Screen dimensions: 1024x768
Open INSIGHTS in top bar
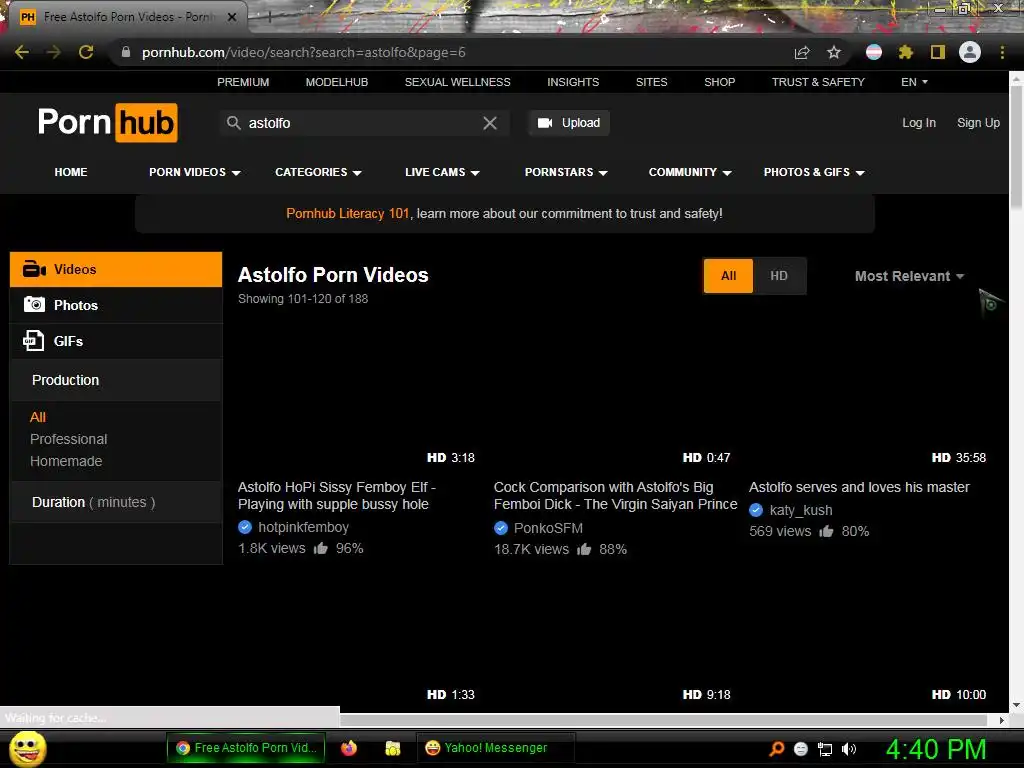(573, 82)
